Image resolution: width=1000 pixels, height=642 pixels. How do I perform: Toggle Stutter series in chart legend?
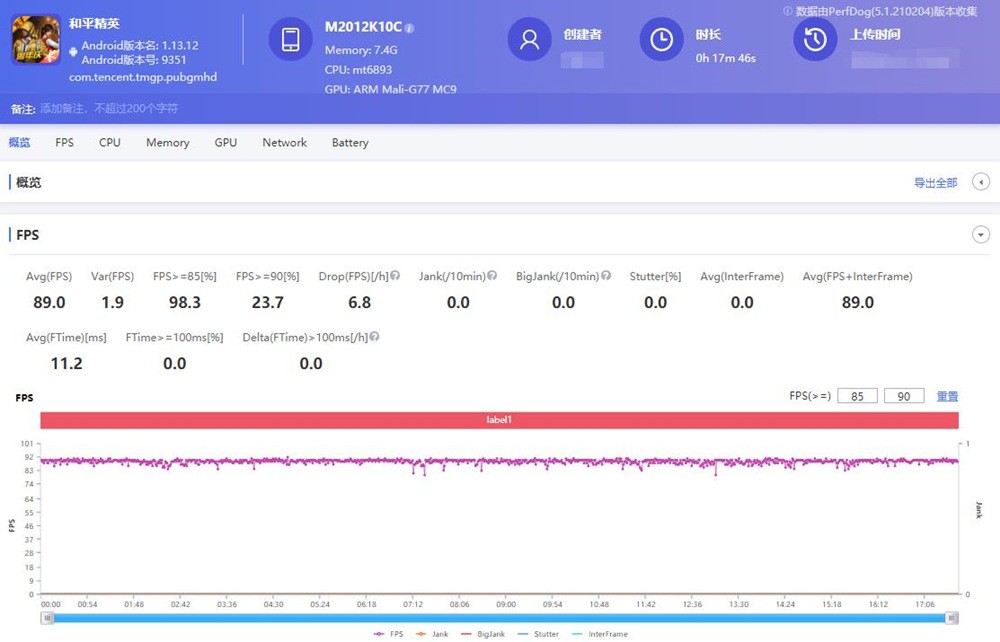(538, 634)
